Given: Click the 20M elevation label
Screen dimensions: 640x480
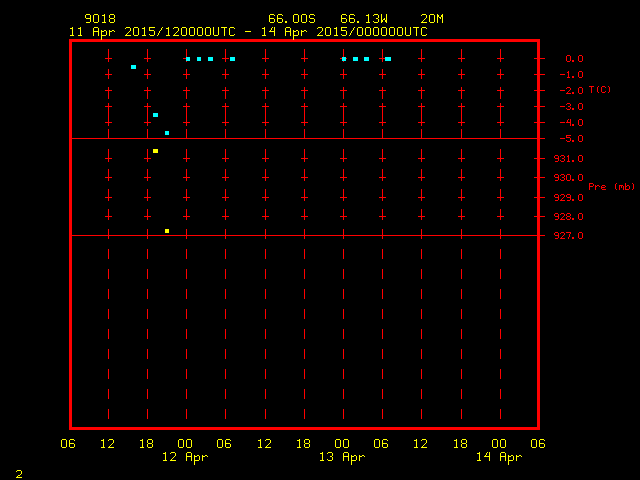Looking at the screenshot, I should pyautogui.click(x=432, y=19).
